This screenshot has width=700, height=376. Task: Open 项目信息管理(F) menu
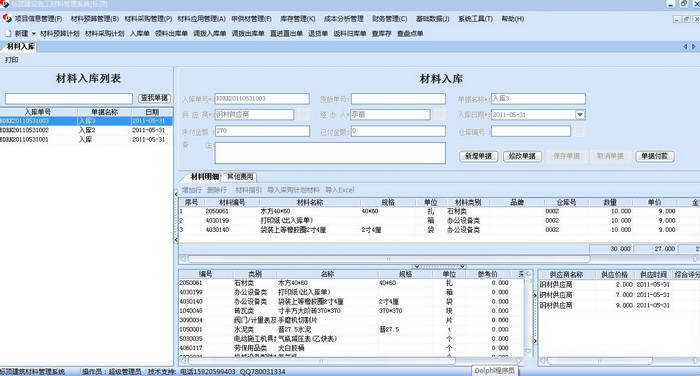click(x=38, y=19)
